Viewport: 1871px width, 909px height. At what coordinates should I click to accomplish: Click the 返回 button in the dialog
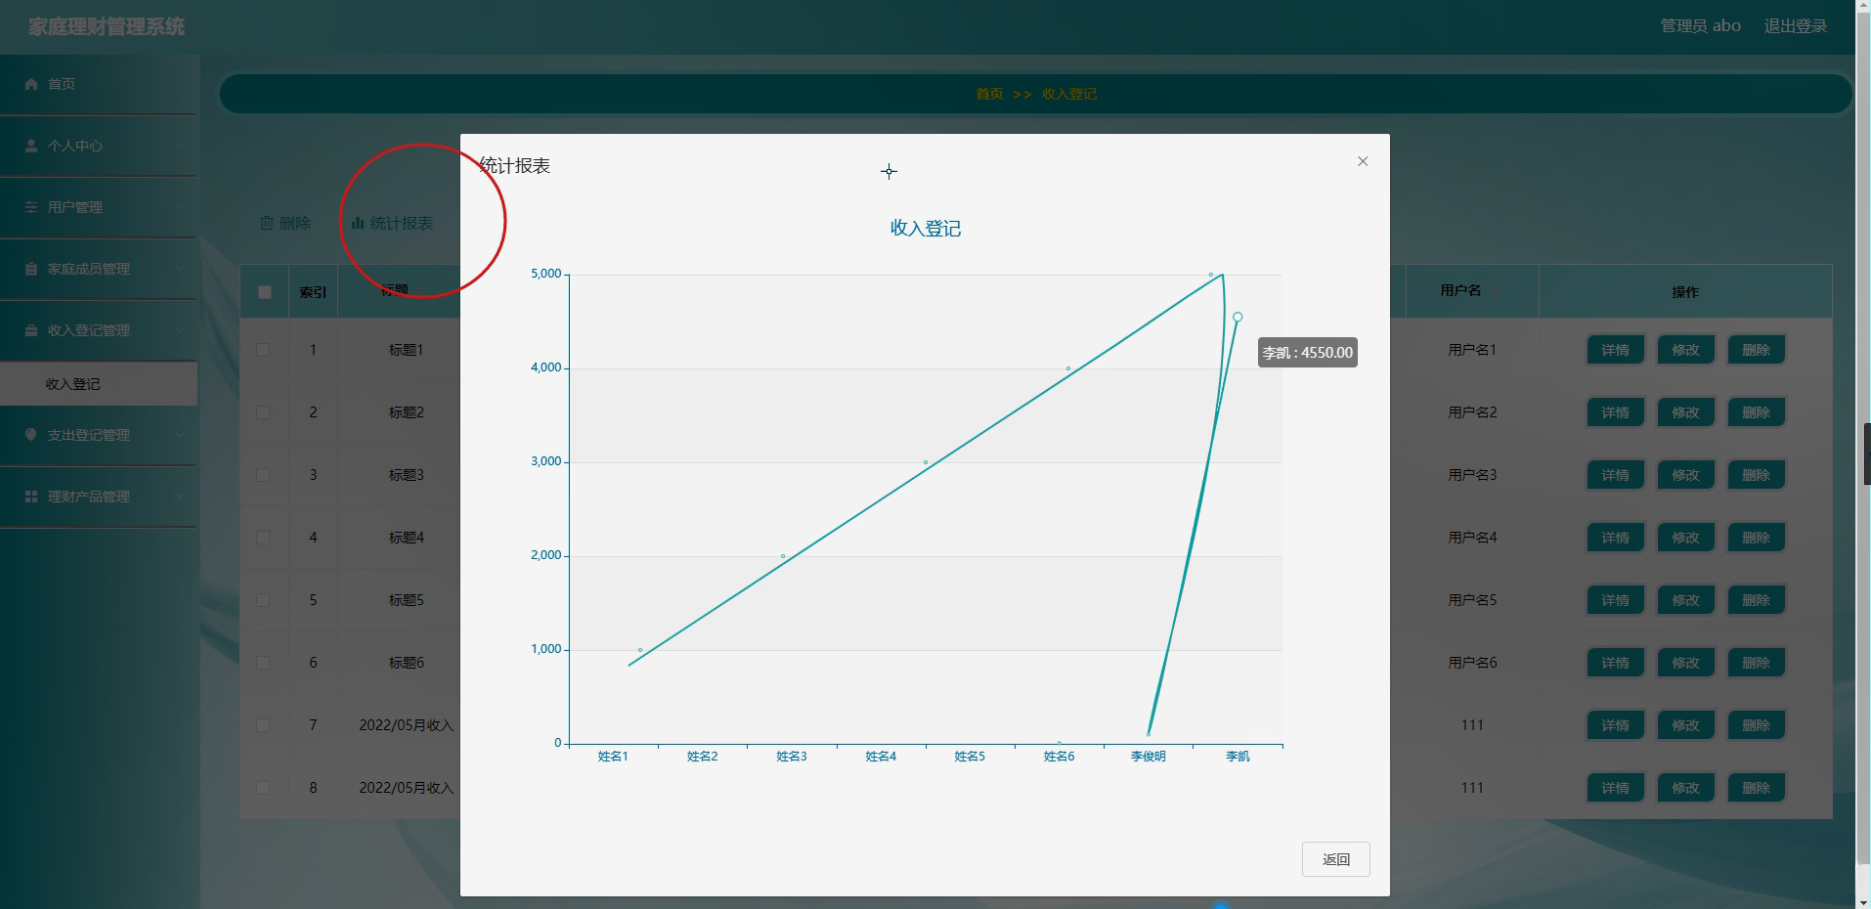[x=1336, y=859]
